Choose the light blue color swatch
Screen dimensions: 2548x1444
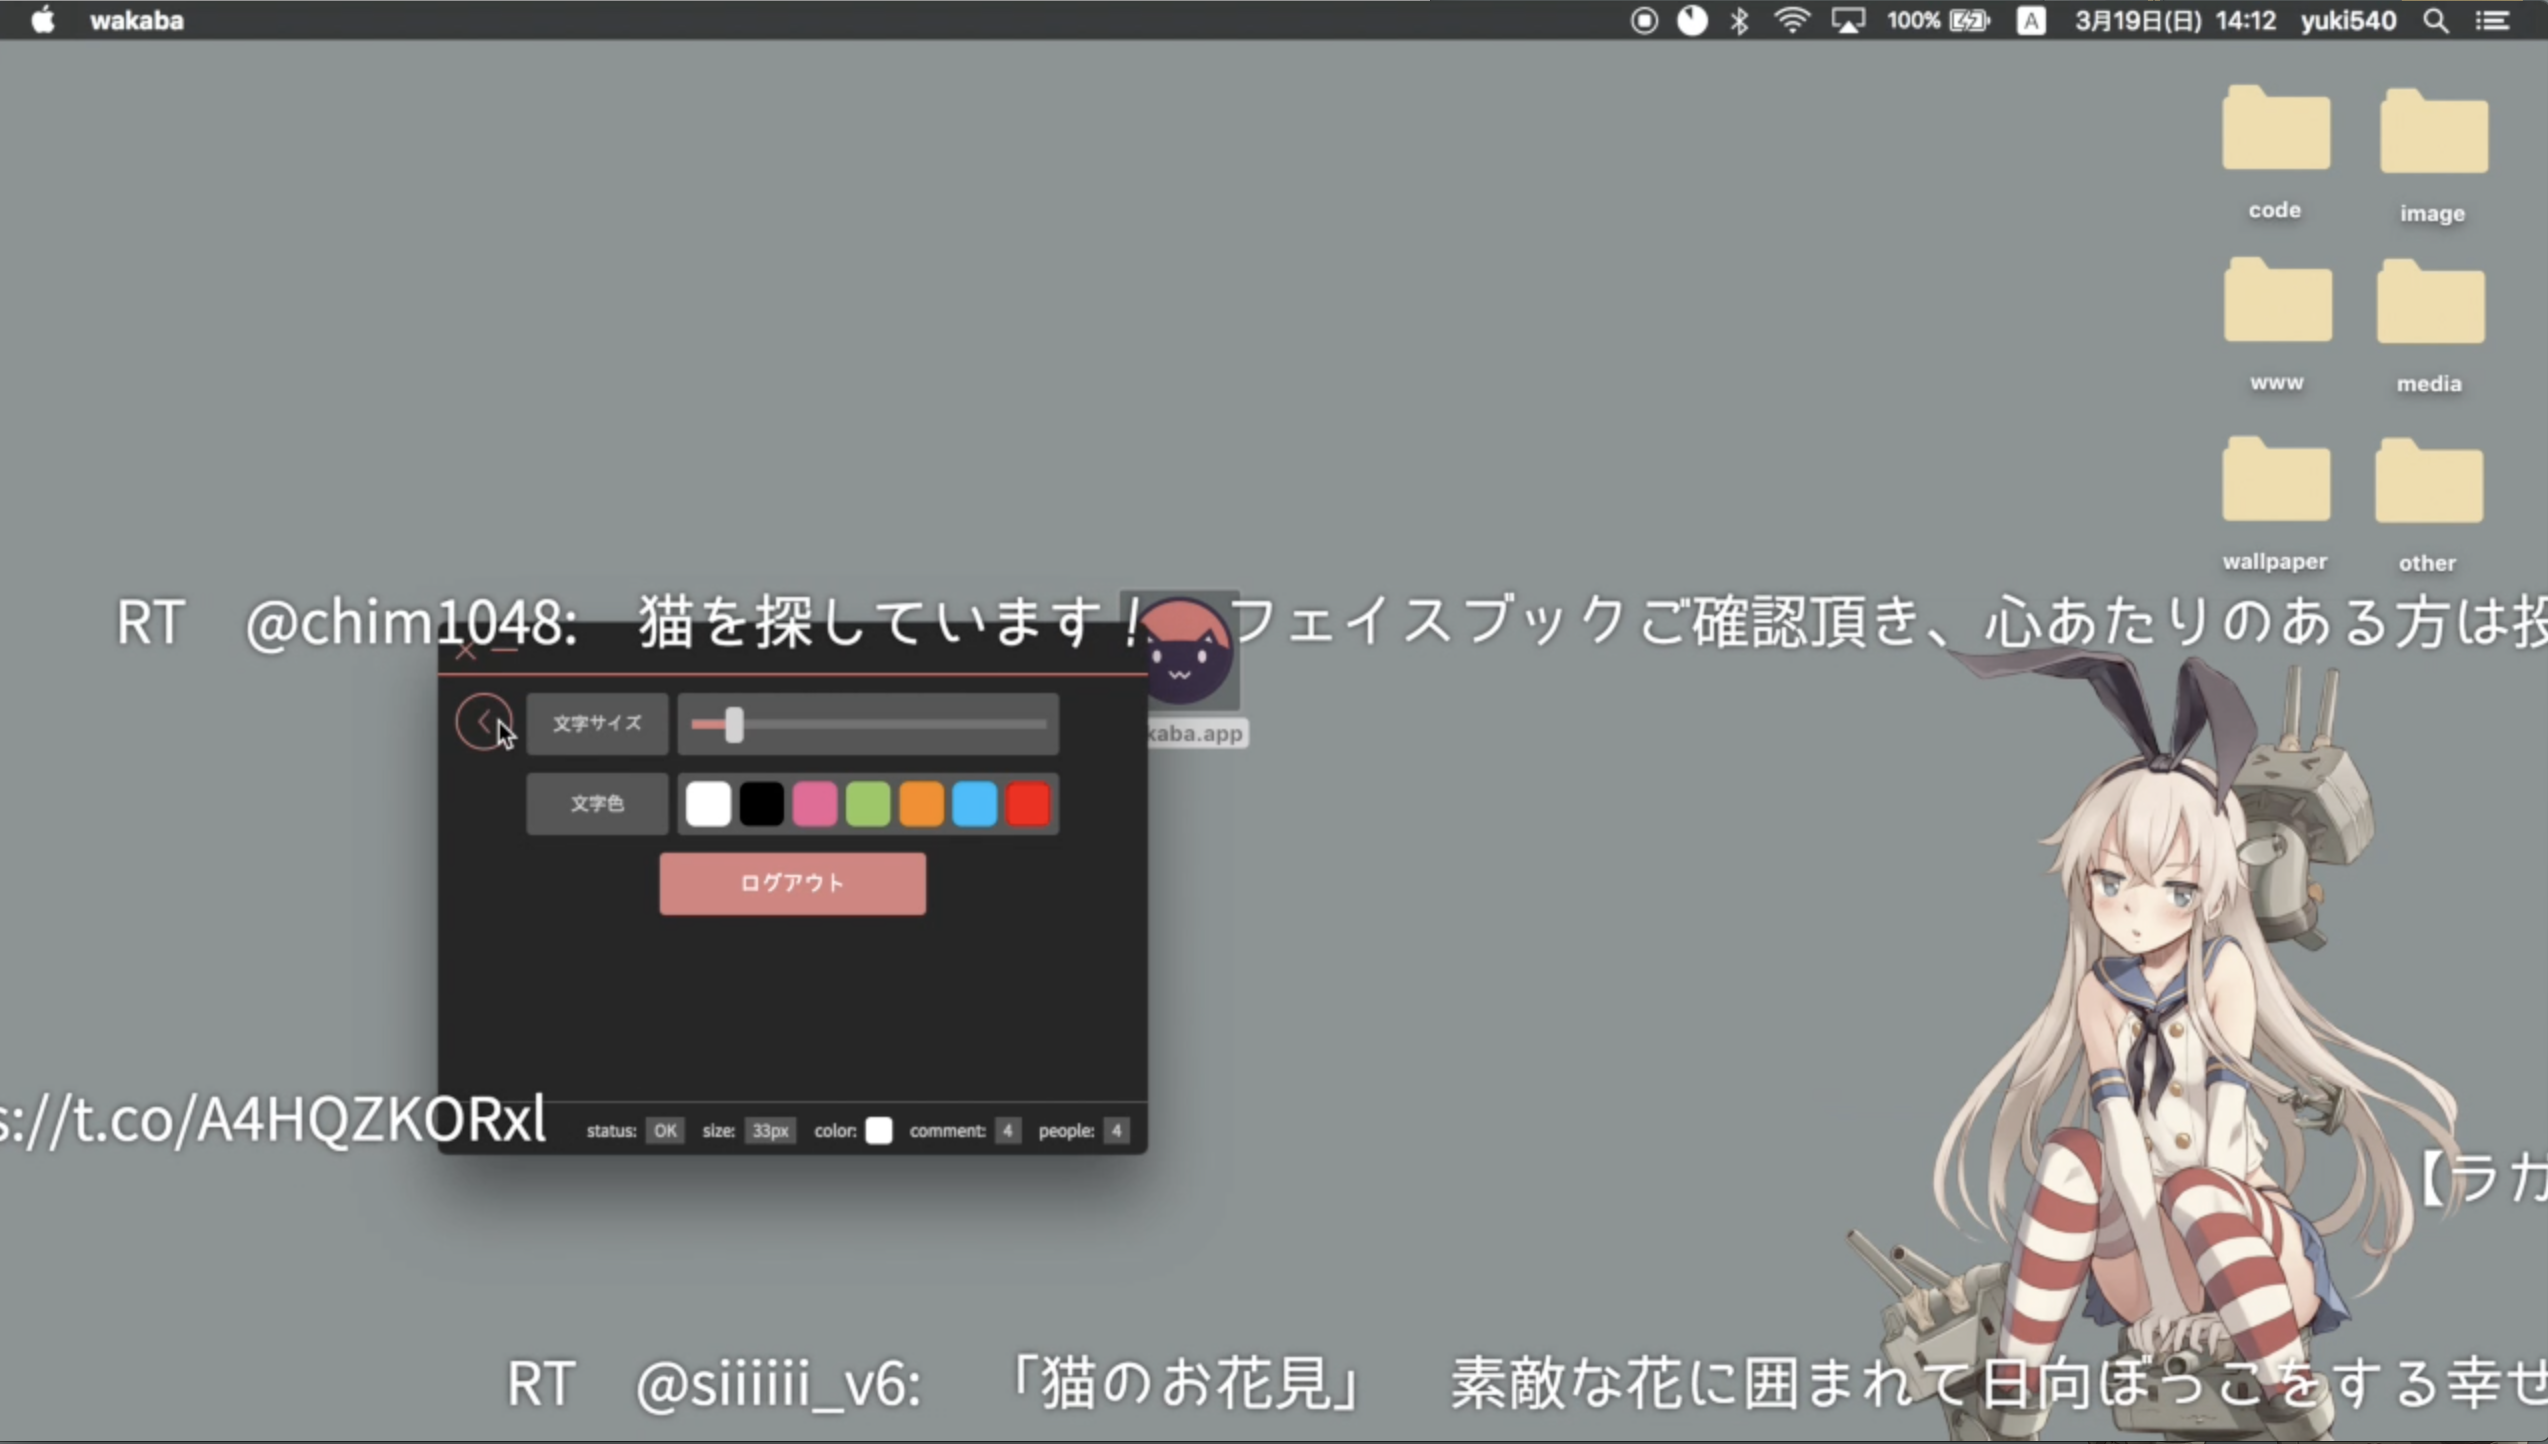(x=974, y=804)
